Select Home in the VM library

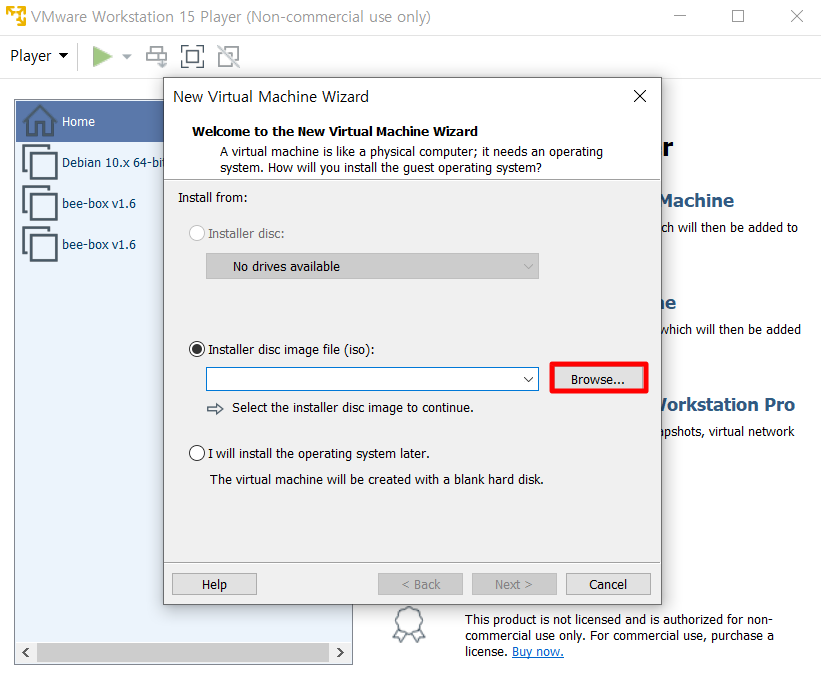pyautogui.click(x=90, y=121)
